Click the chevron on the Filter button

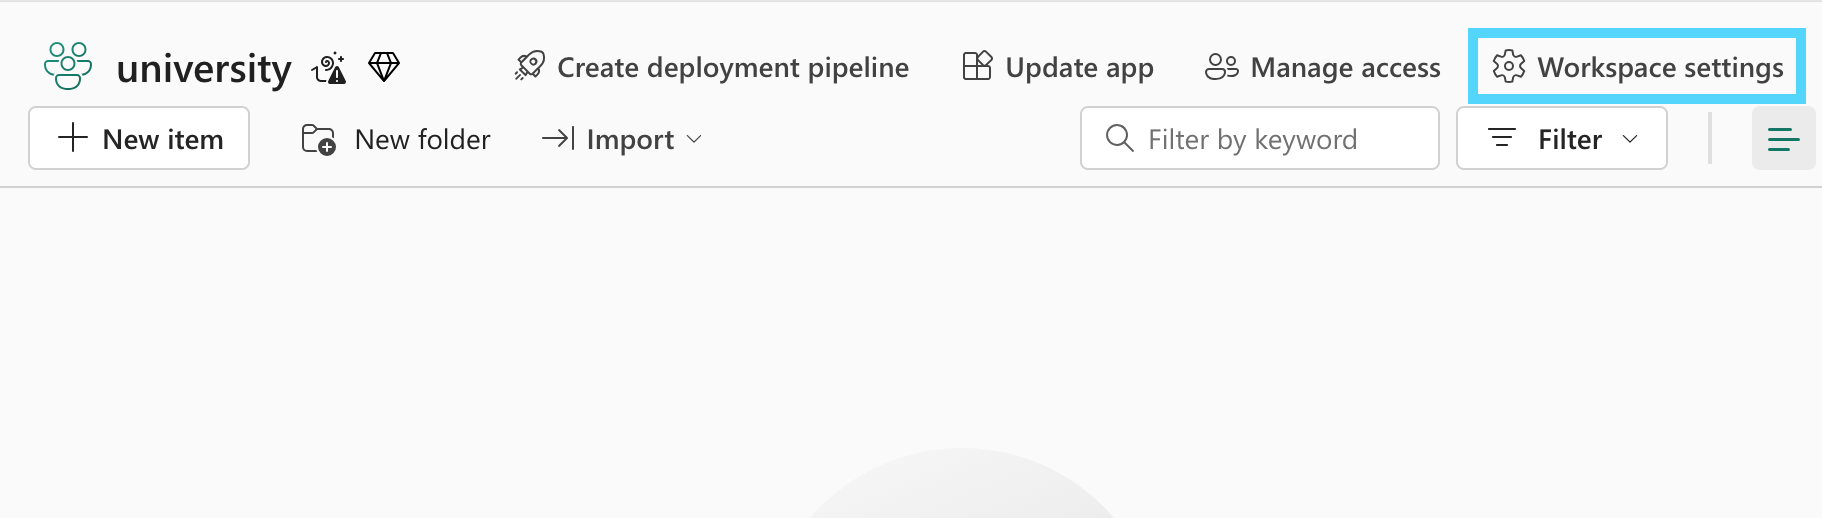pyautogui.click(x=1630, y=139)
